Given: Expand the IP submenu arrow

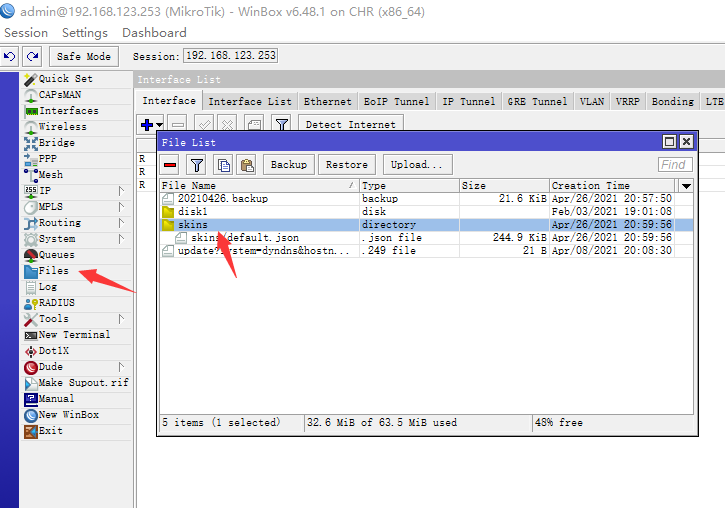Looking at the screenshot, I should point(121,191).
